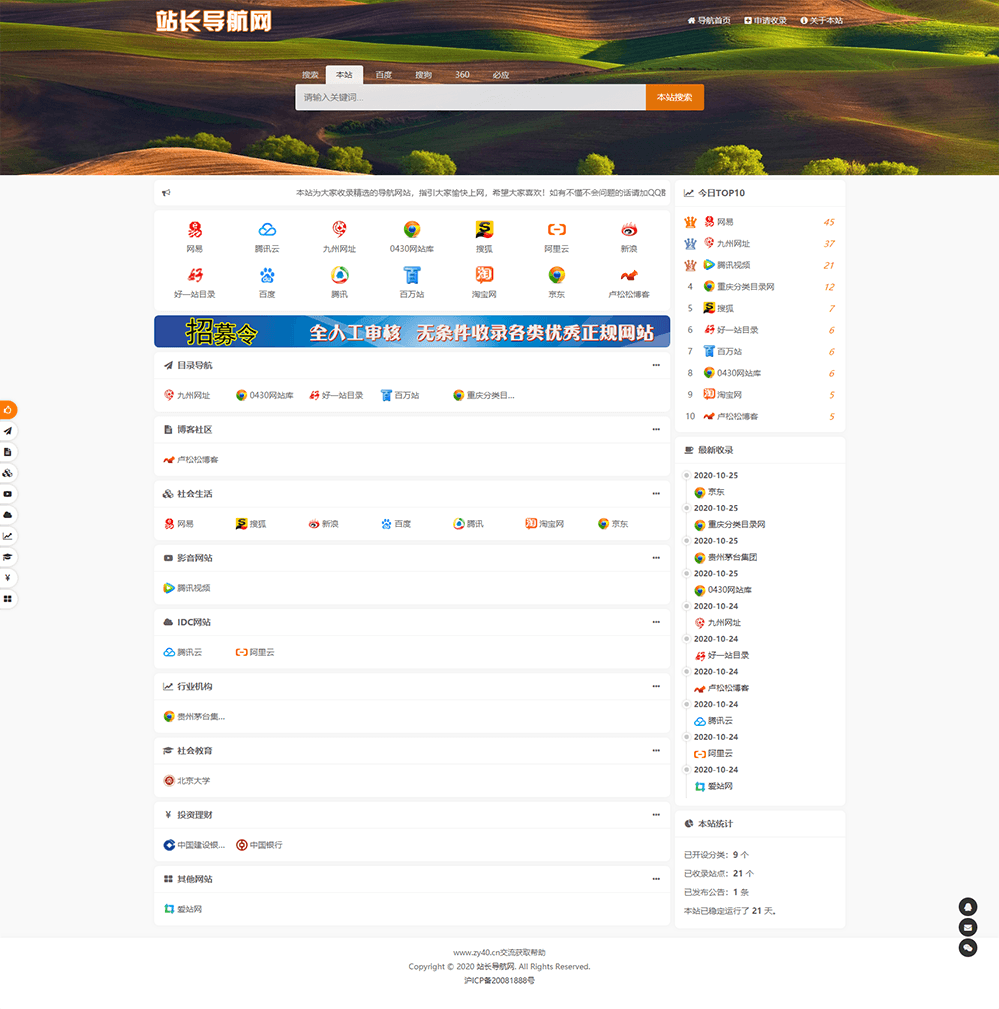Switch to the 百度 search tab
Screen dimensions: 999x1009
pos(383,74)
